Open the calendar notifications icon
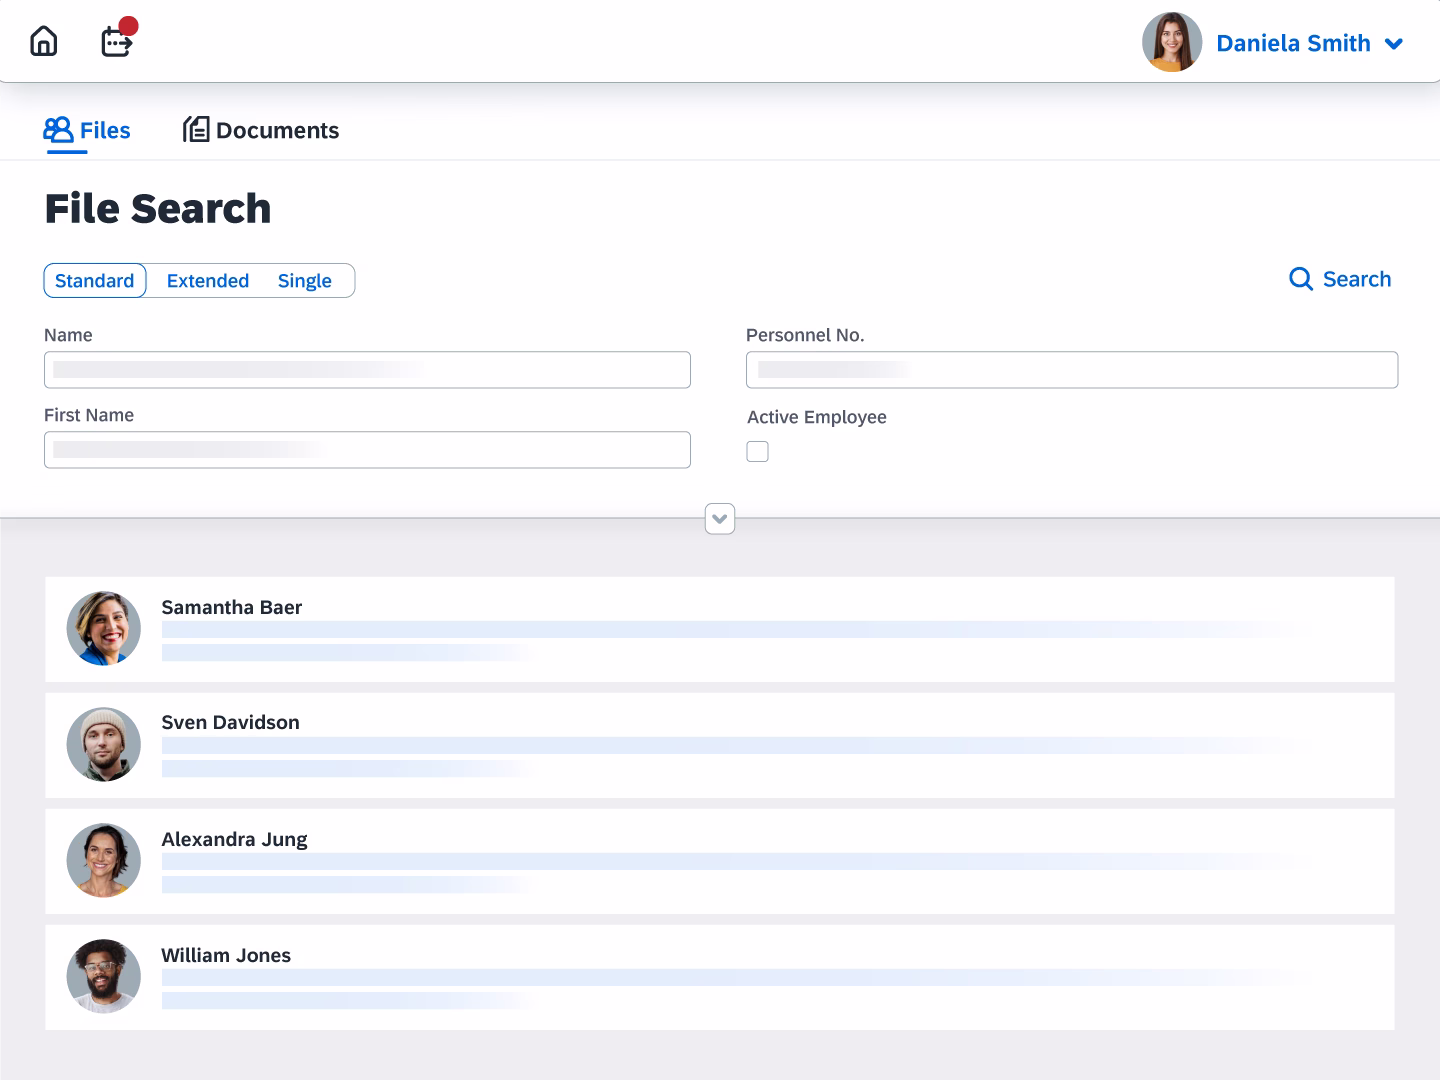1440x1080 pixels. click(x=117, y=42)
